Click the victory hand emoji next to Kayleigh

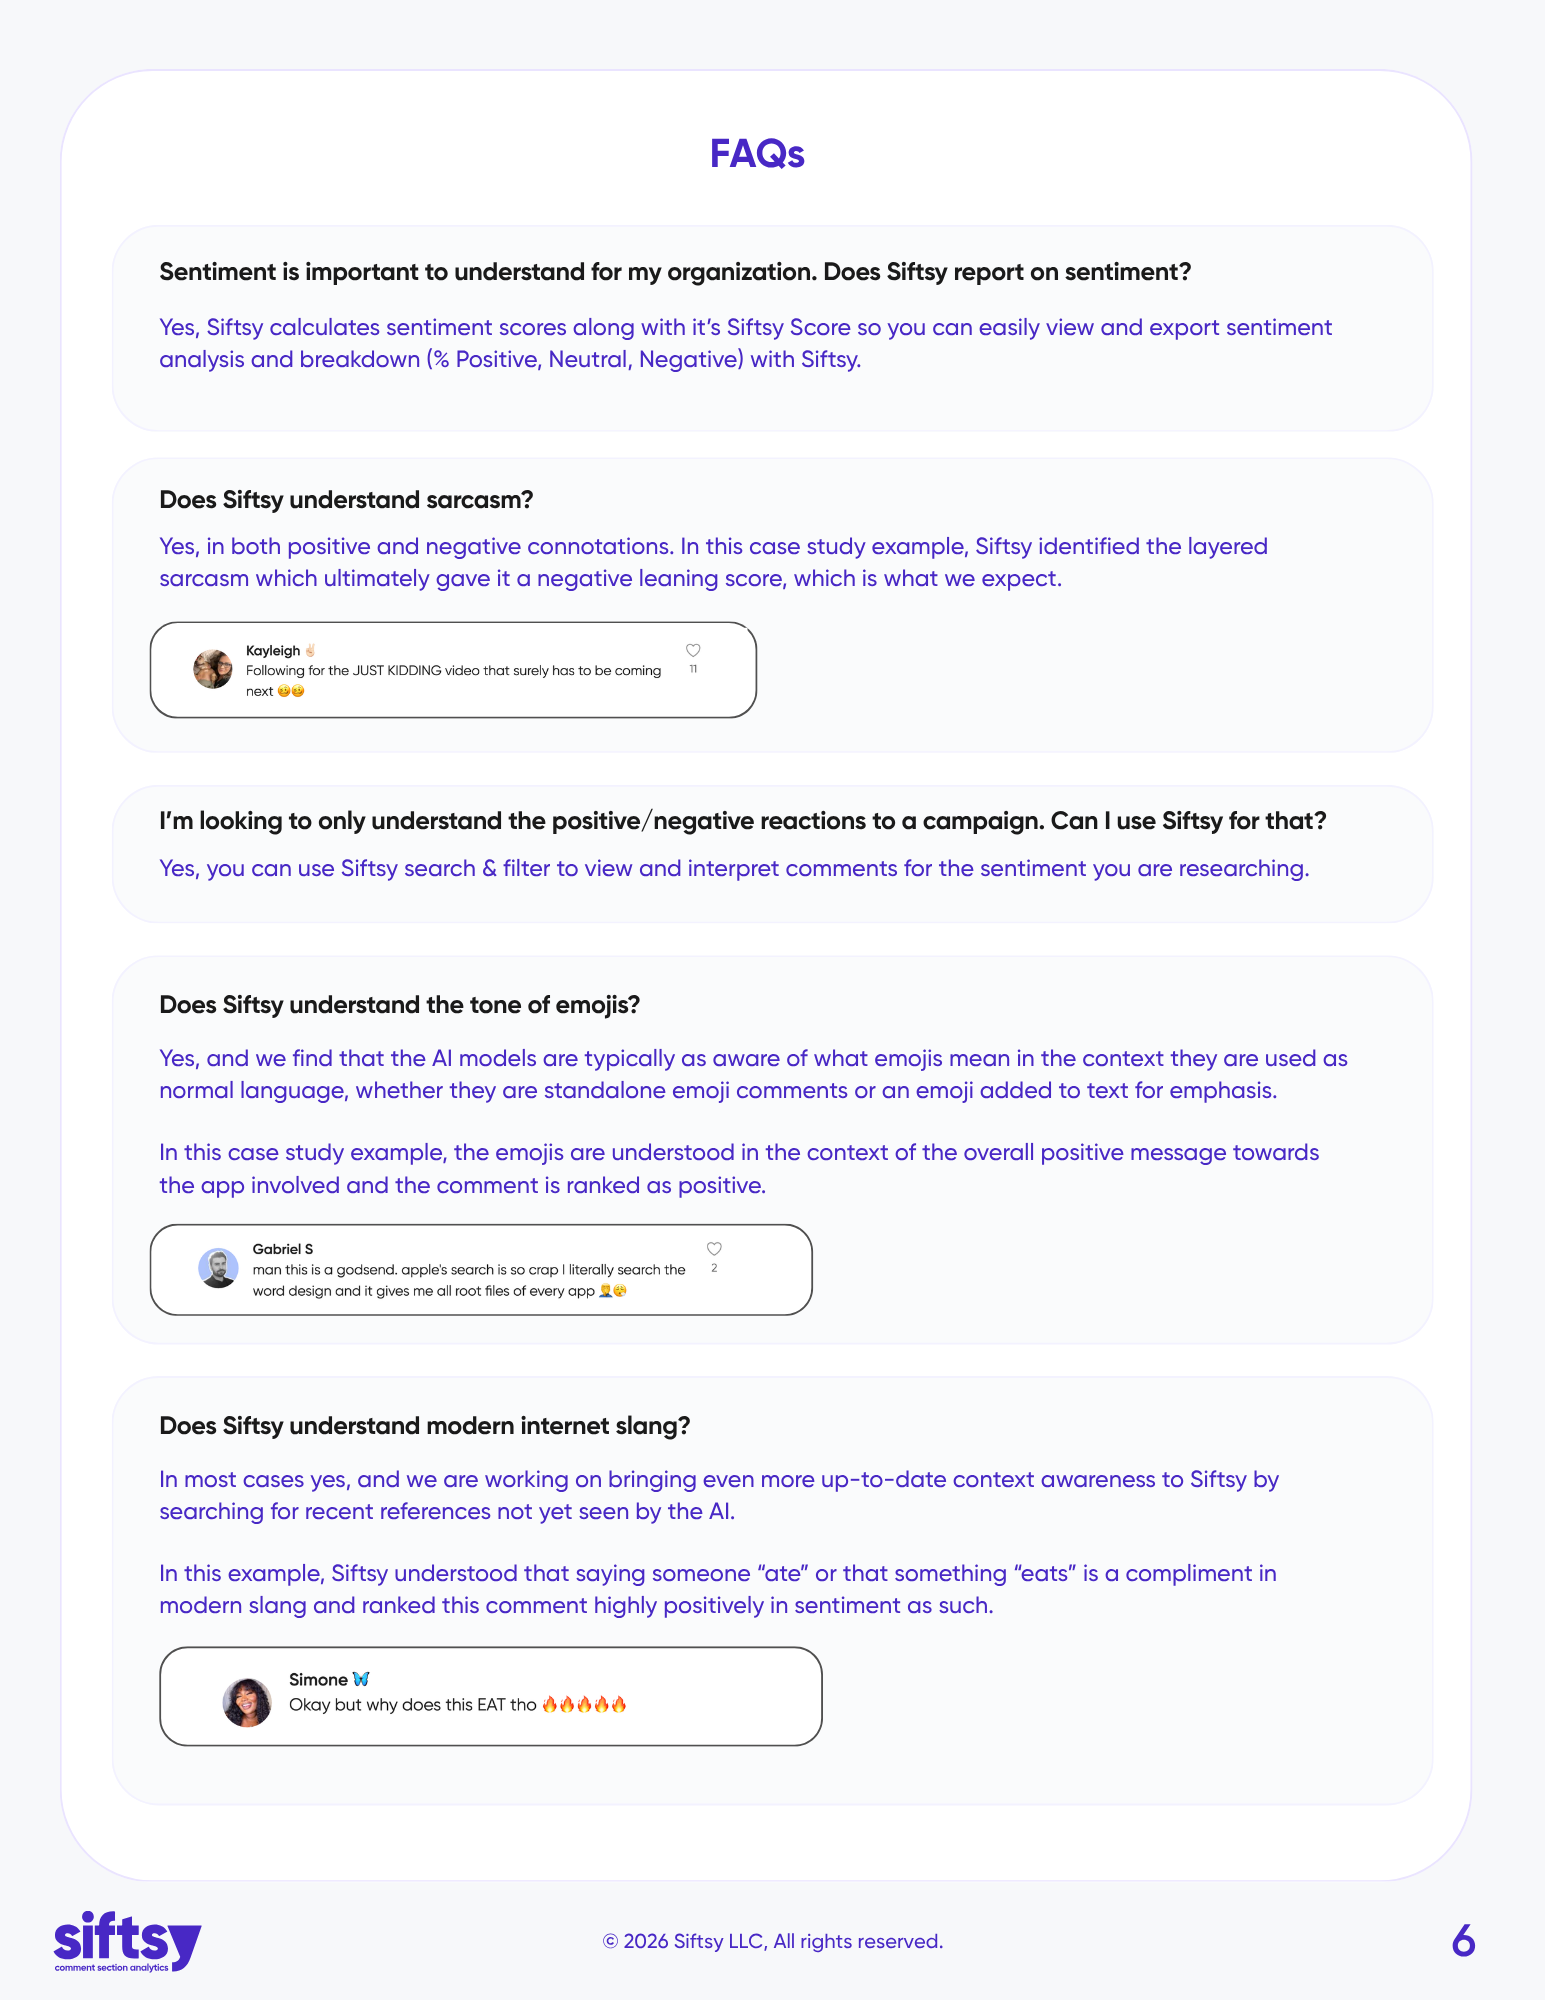[x=310, y=650]
